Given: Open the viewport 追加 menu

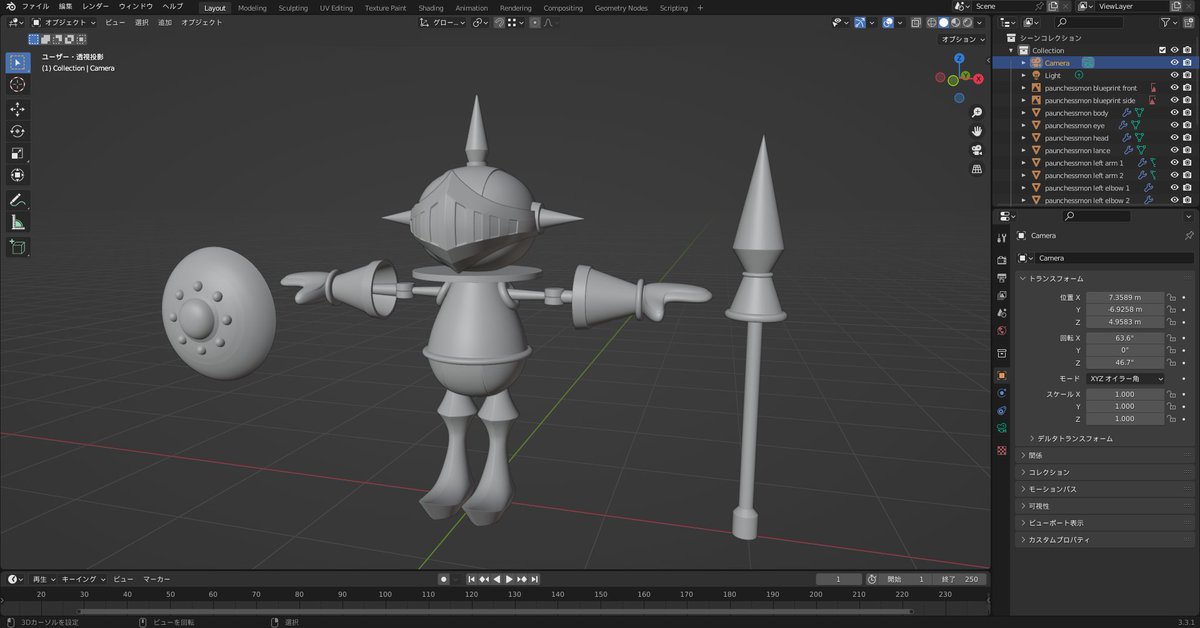Looking at the screenshot, I should (x=165, y=22).
